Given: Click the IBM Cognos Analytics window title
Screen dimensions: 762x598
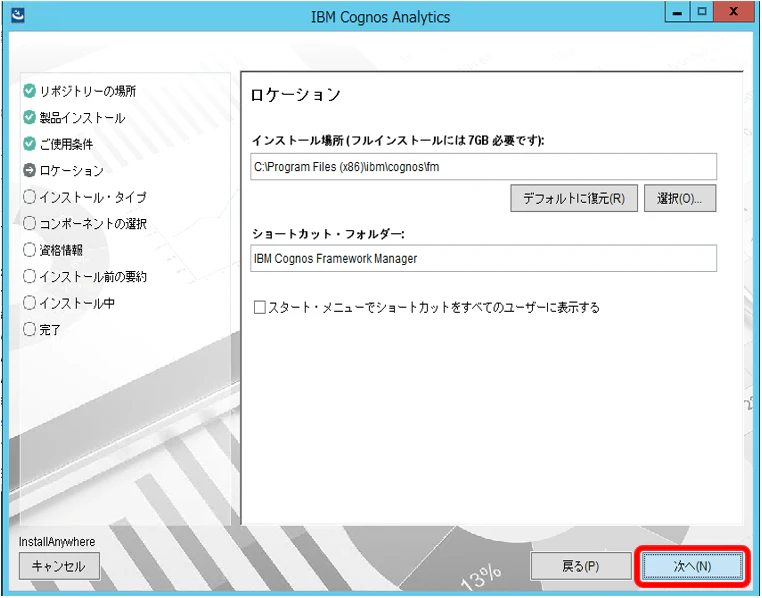Looking at the screenshot, I should tap(381, 17).
